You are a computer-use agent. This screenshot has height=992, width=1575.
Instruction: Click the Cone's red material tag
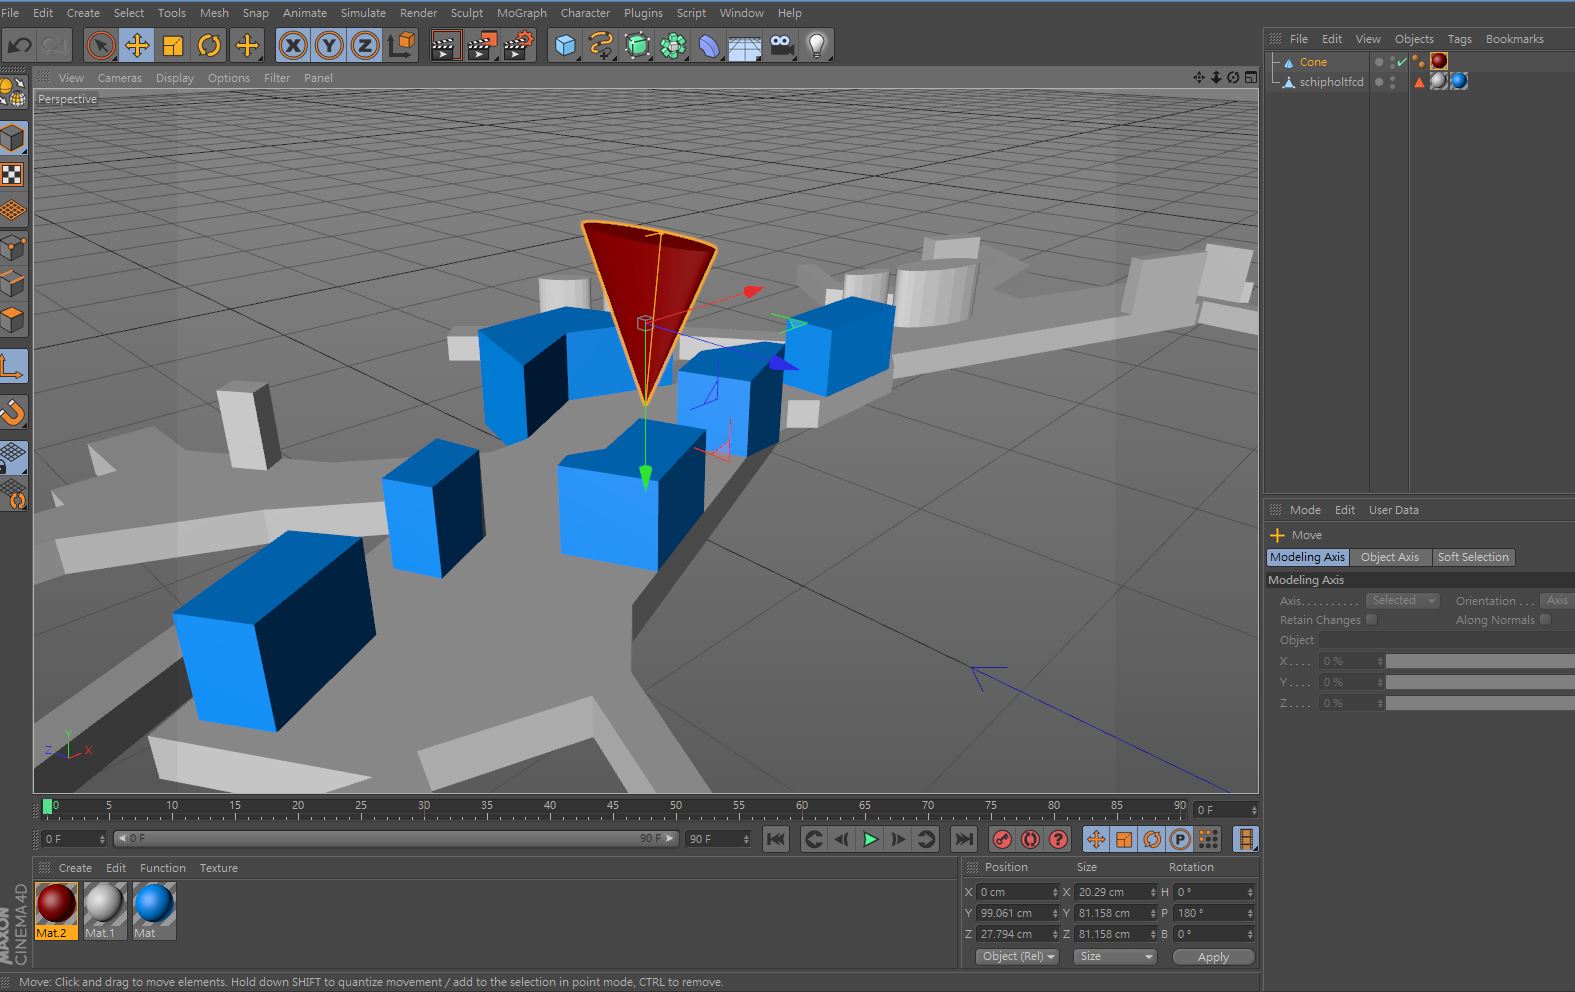click(1439, 61)
